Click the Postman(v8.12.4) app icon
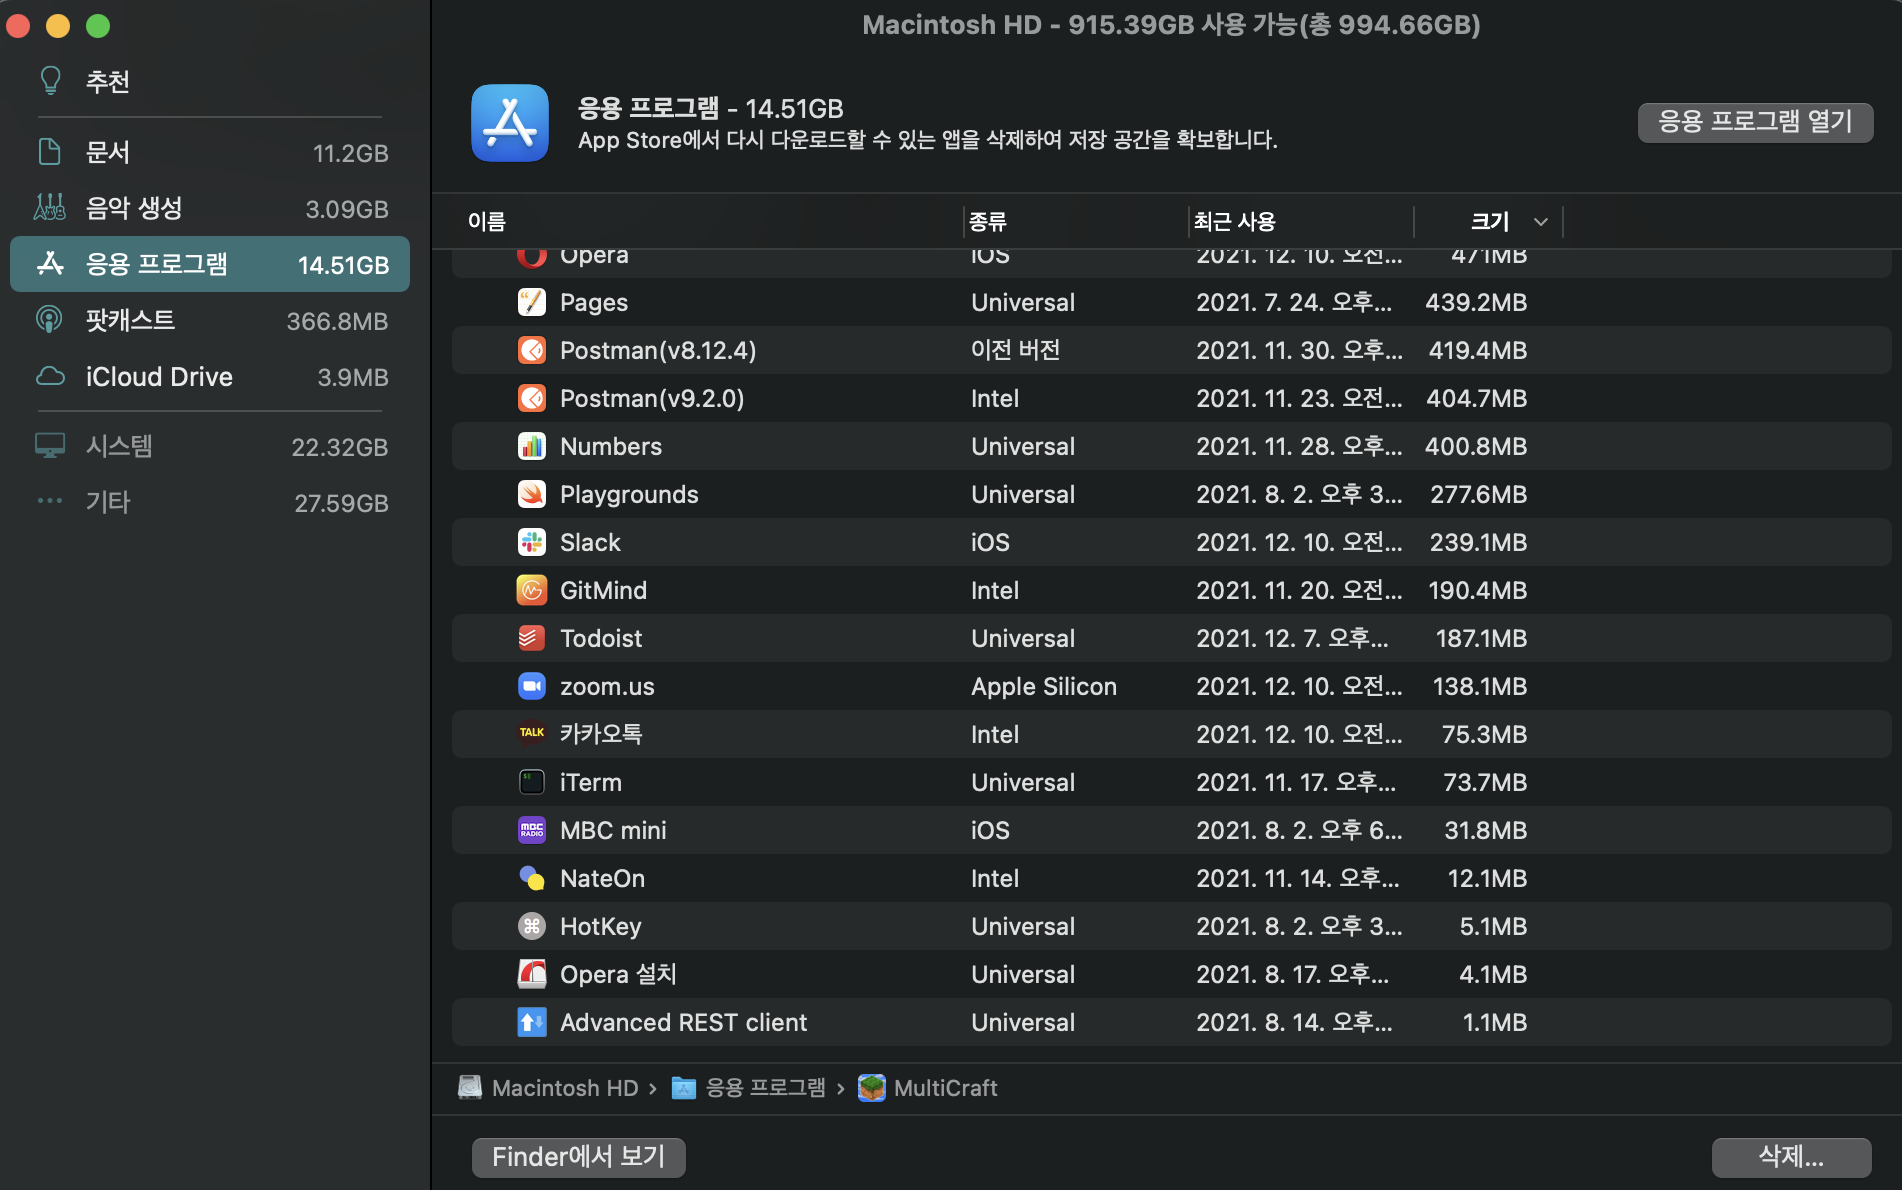Screen dimensions: 1902x1190 pyautogui.click(x=532, y=350)
